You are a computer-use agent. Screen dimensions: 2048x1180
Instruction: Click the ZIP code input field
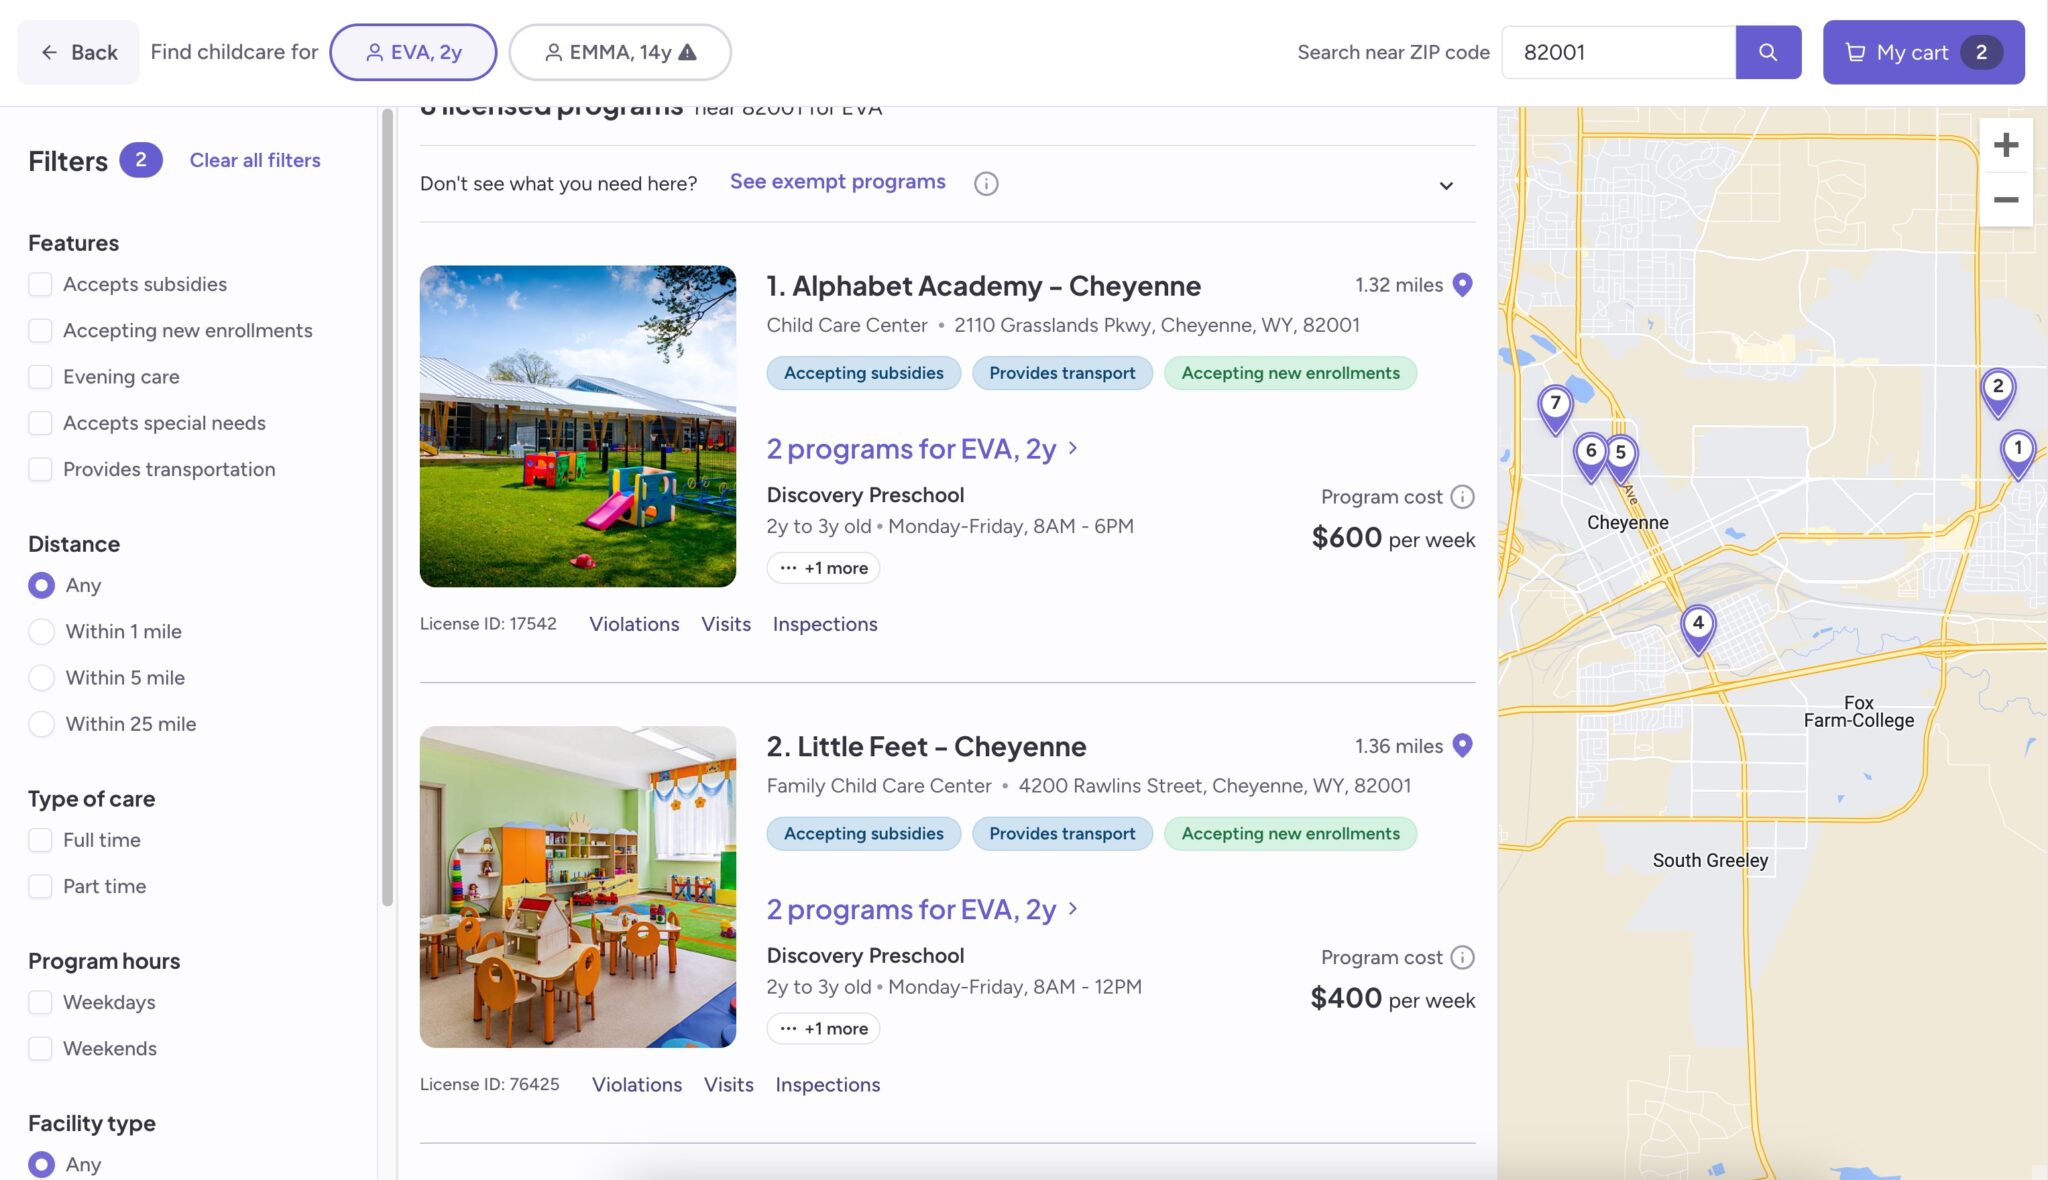coord(1617,52)
